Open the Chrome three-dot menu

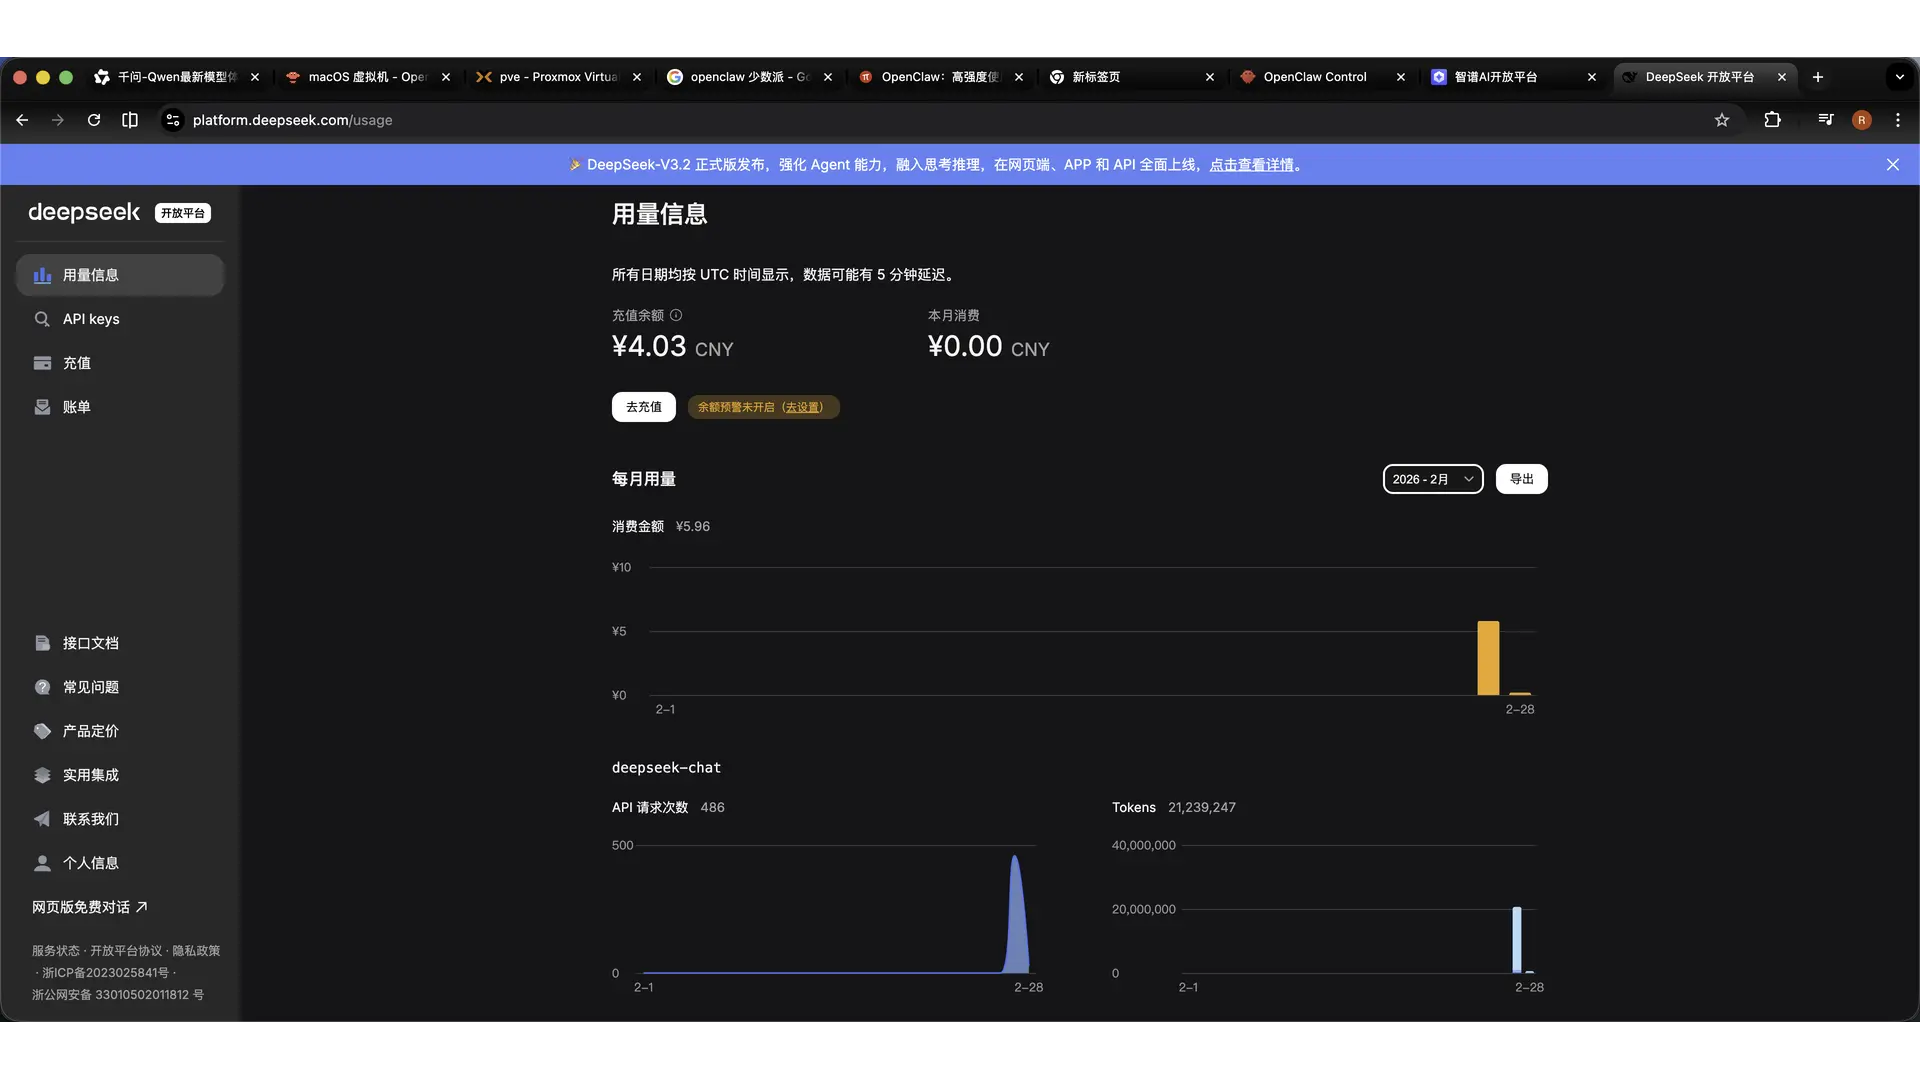pyautogui.click(x=1898, y=120)
